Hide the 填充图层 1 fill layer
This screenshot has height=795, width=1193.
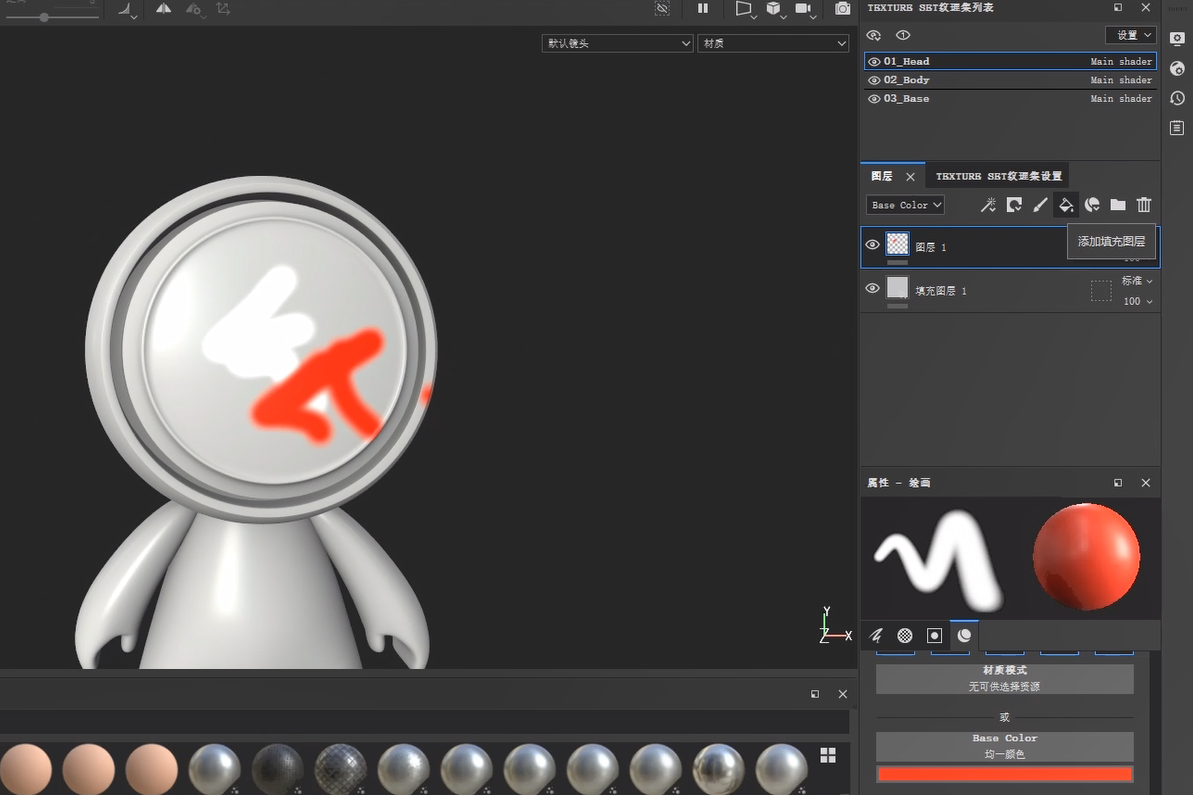[x=872, y=289]
